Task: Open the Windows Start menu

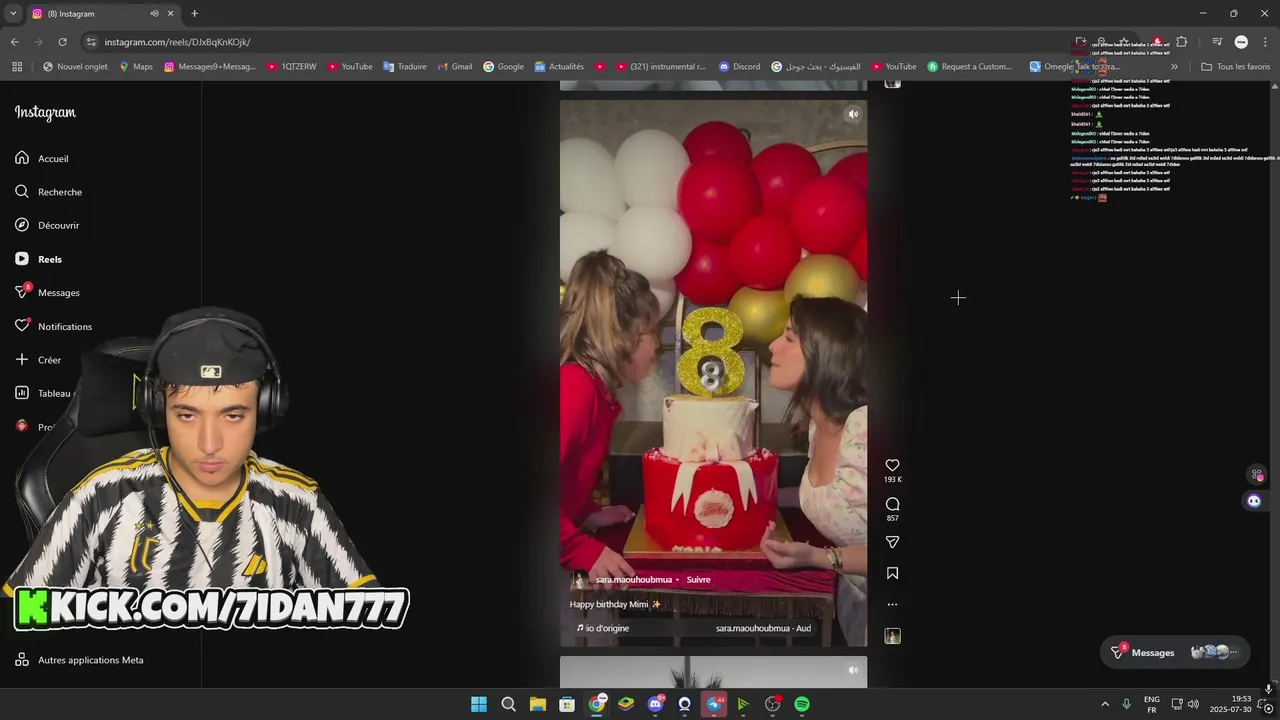Action: [479, 704]
